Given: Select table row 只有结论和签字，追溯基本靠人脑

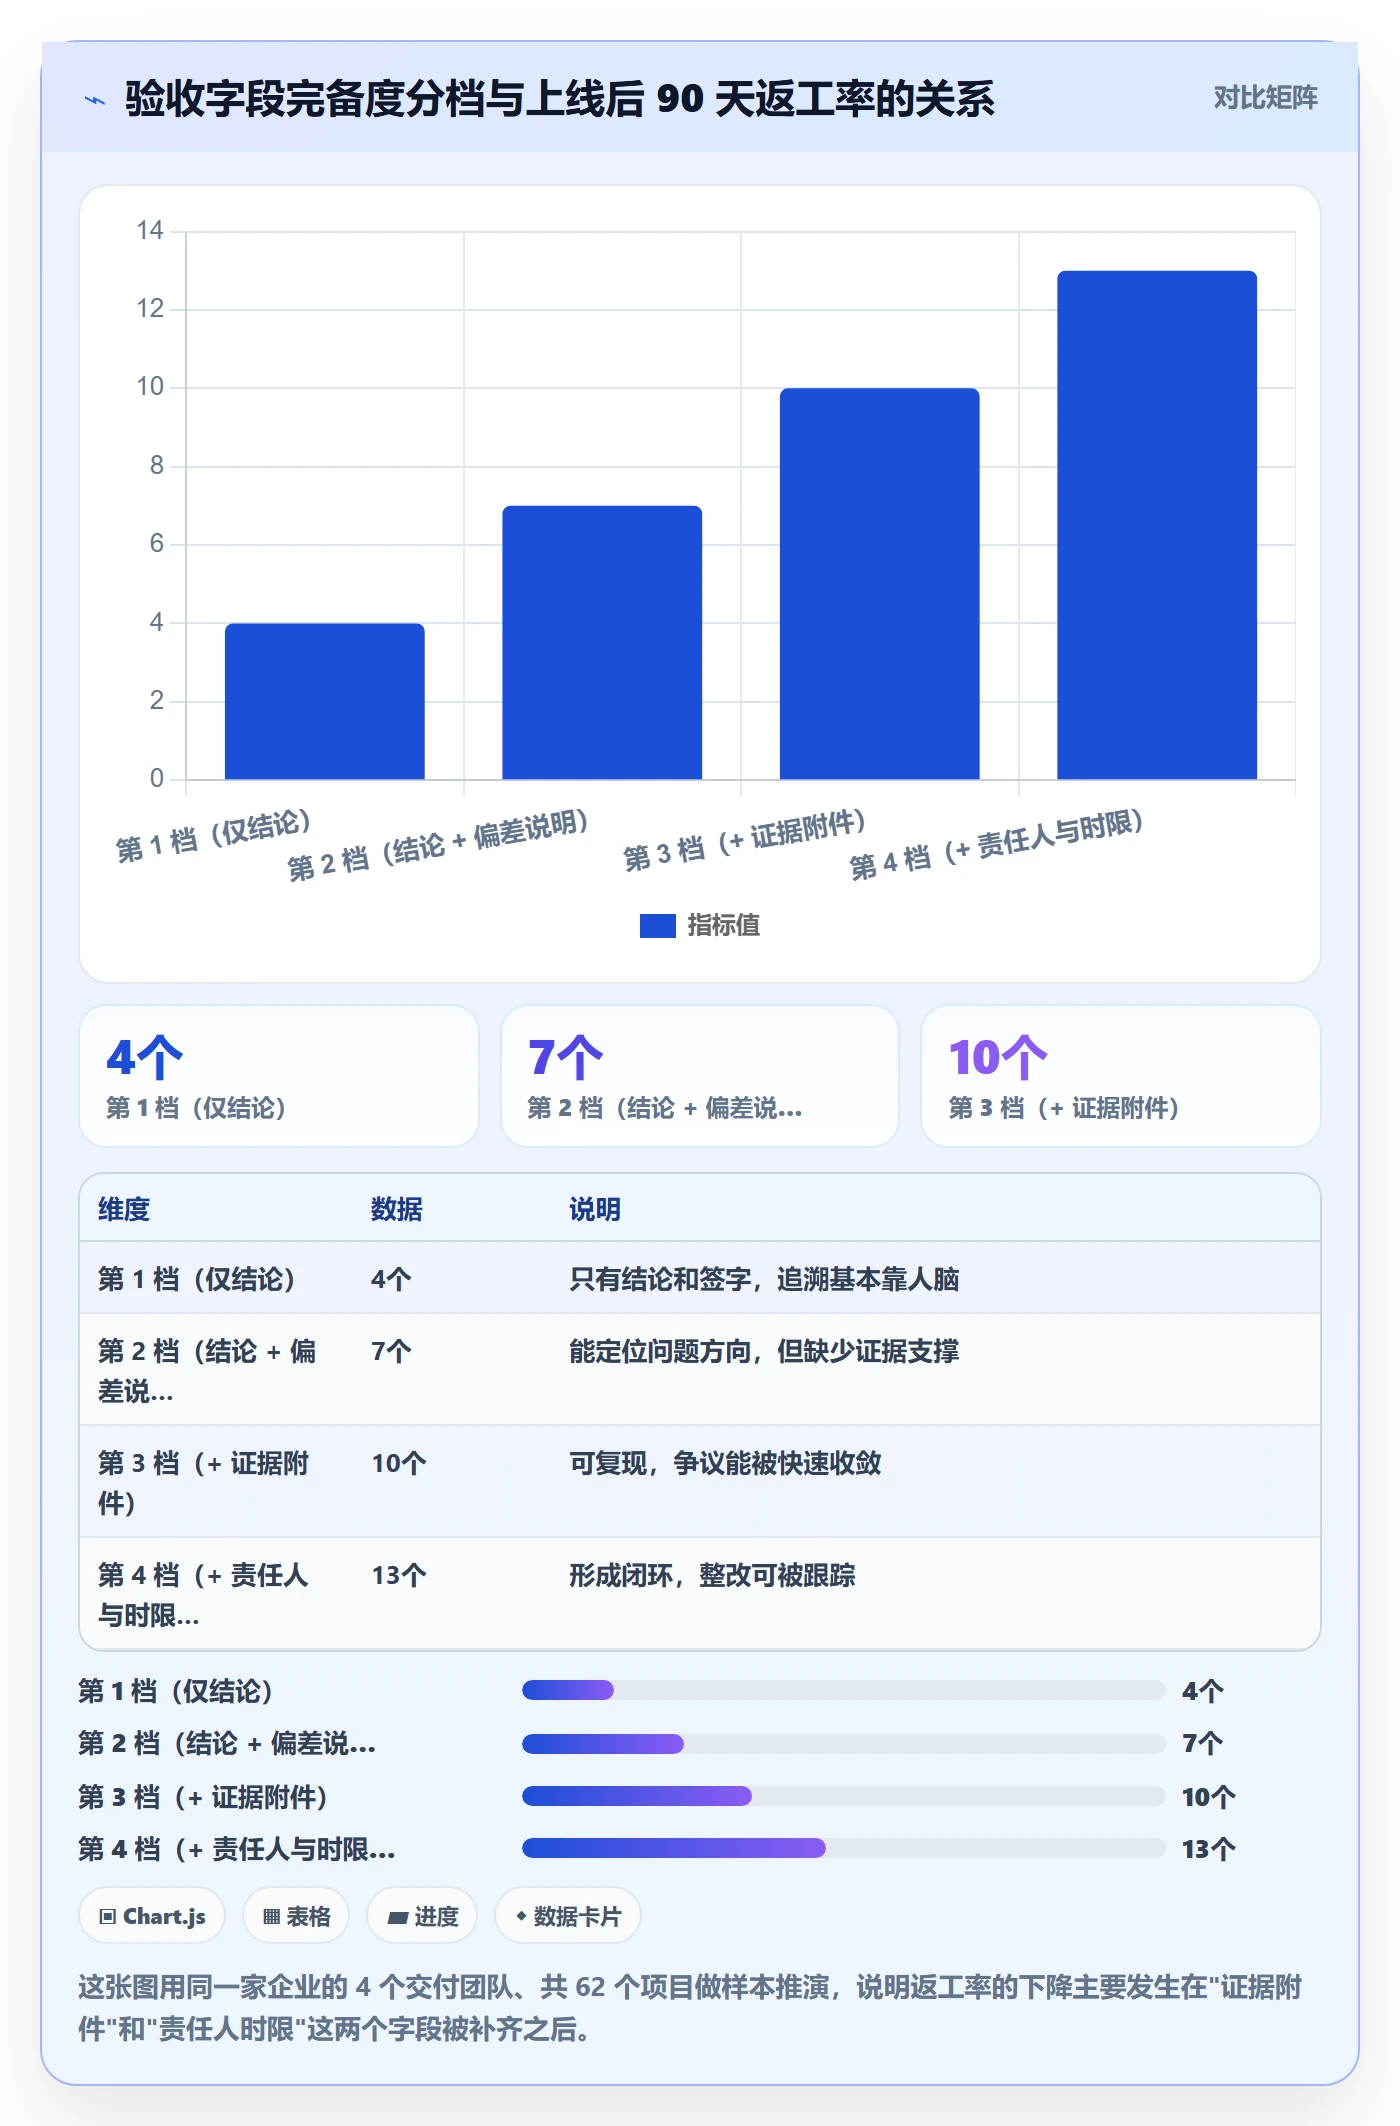Looking at the screenshot, I should tap(700, 1278).
